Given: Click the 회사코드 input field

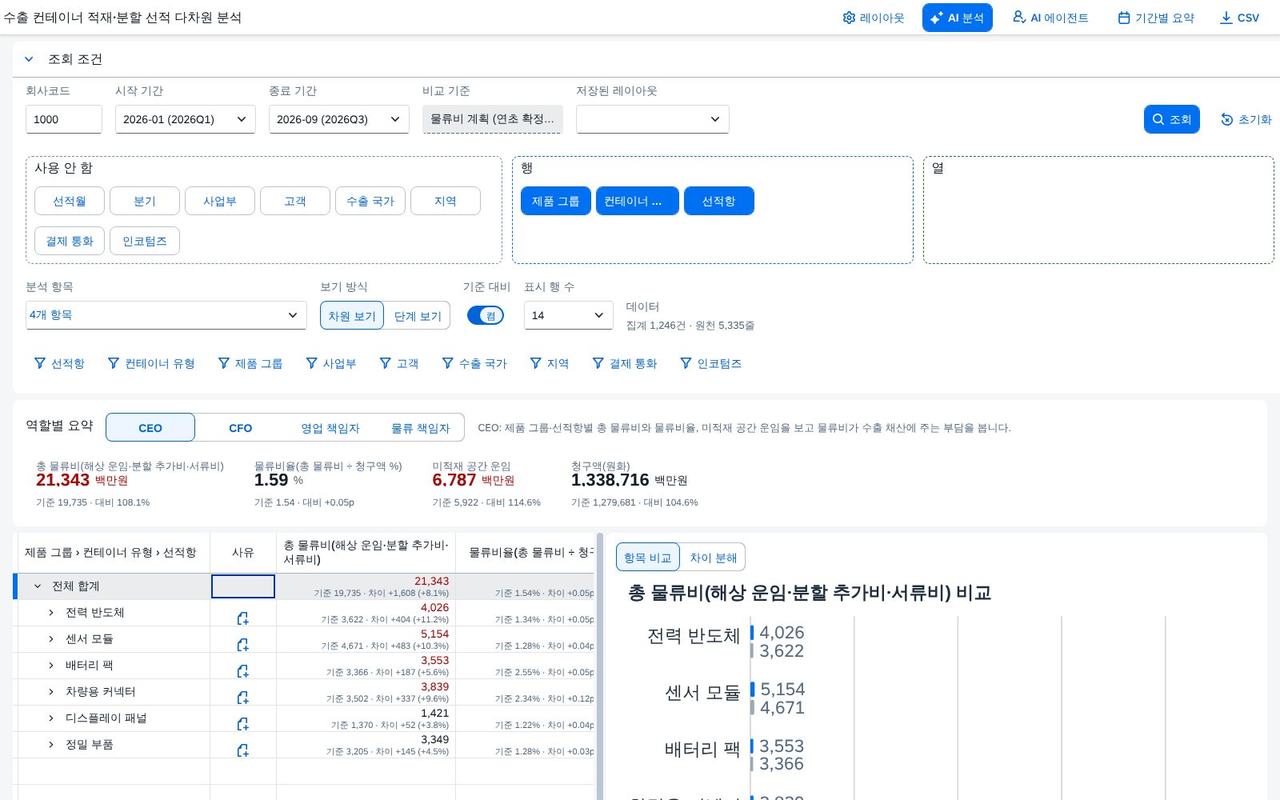Looking at the screenshot, I should [x=64, y=119].
